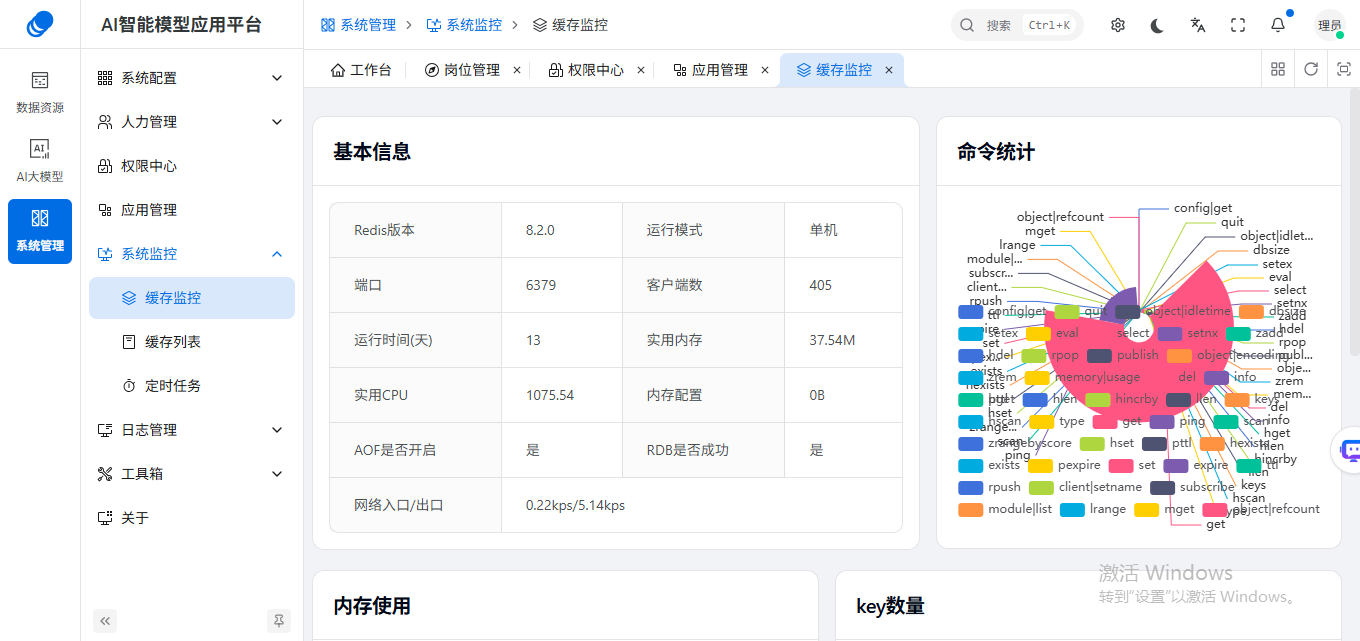
Task: Toggle the subscribe legend entry
Action: tap(1192, 487)
